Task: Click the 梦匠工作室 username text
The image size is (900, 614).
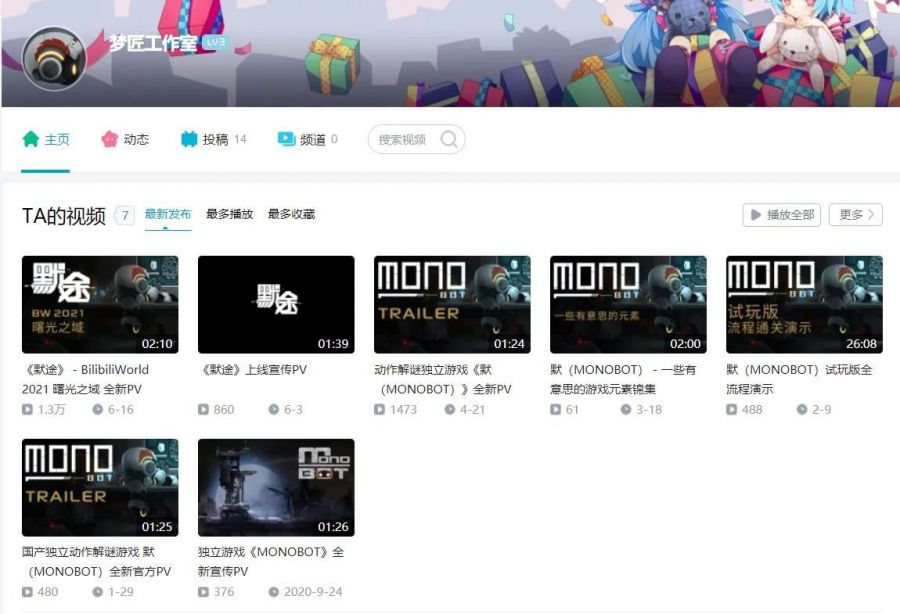Action: (x=153, y=43)
